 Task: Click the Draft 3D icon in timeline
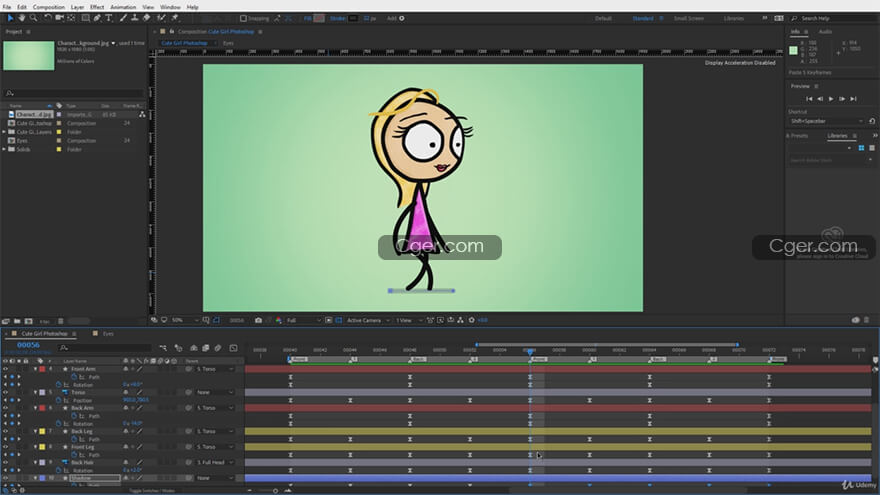point(178,348)
